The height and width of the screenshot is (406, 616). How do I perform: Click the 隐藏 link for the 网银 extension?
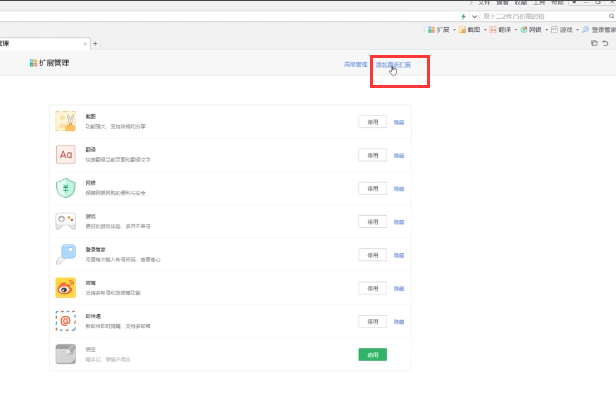(399, 189)
